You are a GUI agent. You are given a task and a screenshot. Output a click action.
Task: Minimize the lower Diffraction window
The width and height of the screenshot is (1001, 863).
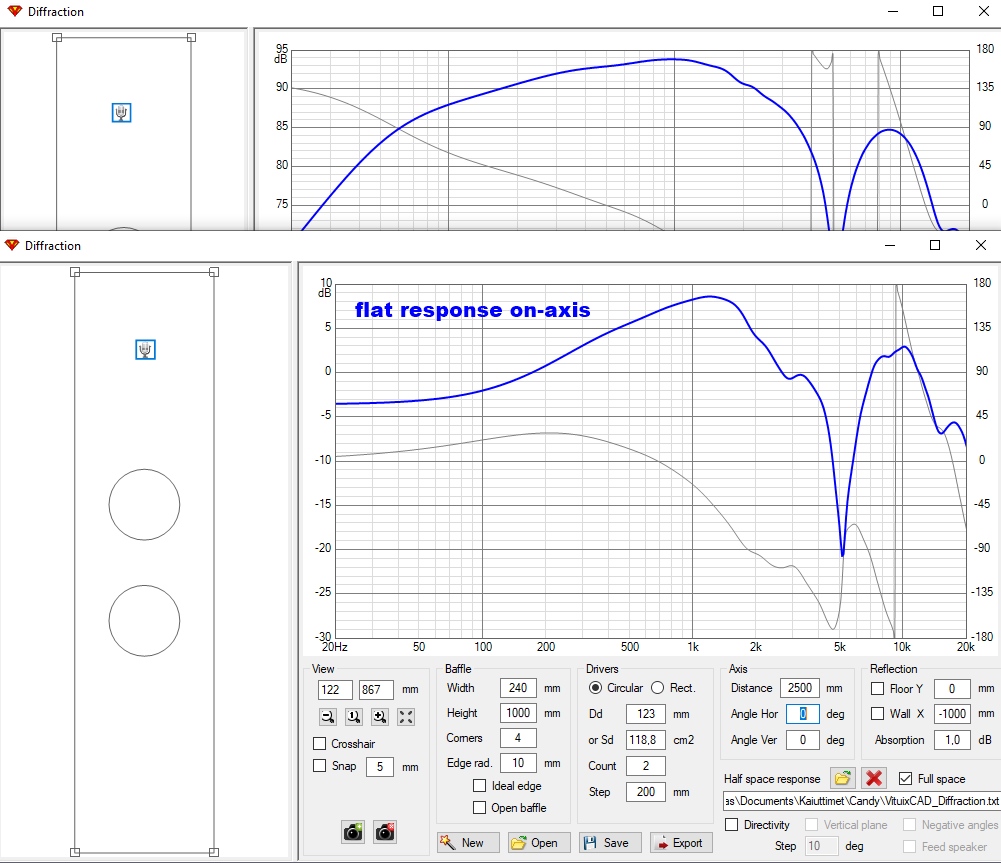[890, 245]
